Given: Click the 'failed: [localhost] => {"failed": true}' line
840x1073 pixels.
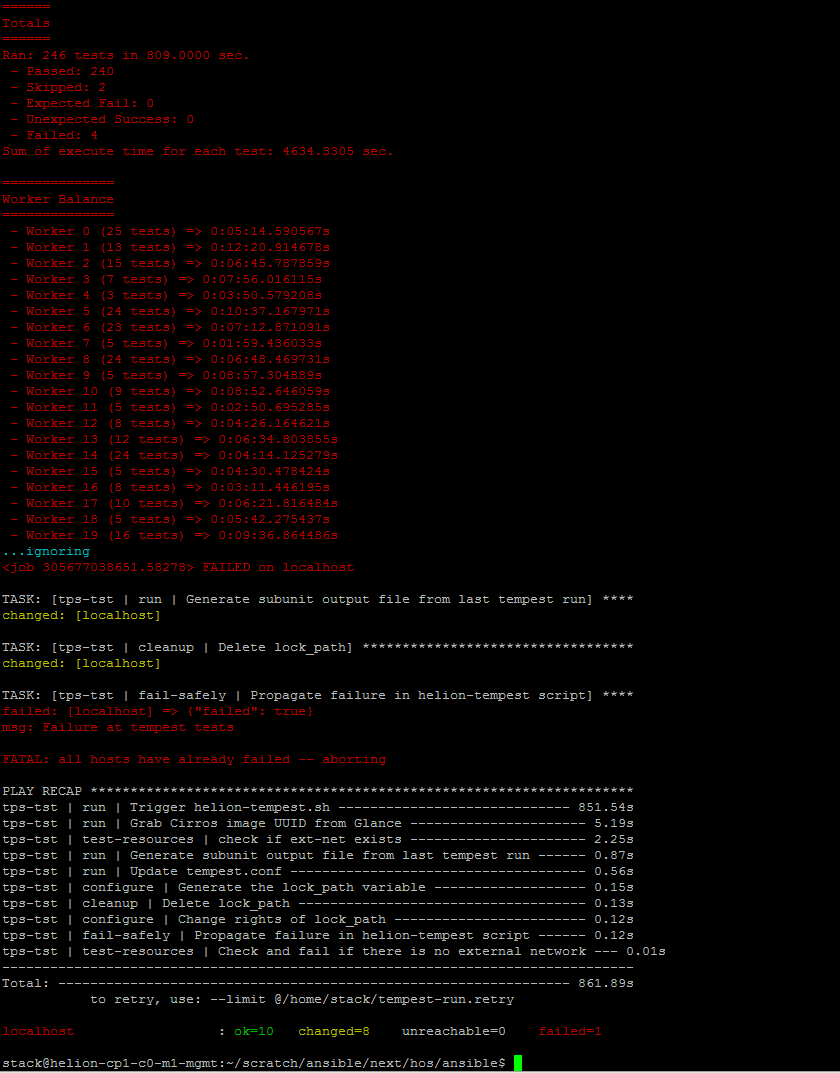Looking at the screenshot, I should point(158,712).
